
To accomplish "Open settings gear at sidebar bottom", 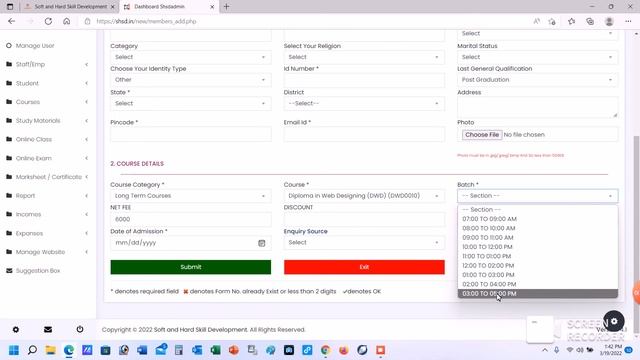I will click(16, 329).
